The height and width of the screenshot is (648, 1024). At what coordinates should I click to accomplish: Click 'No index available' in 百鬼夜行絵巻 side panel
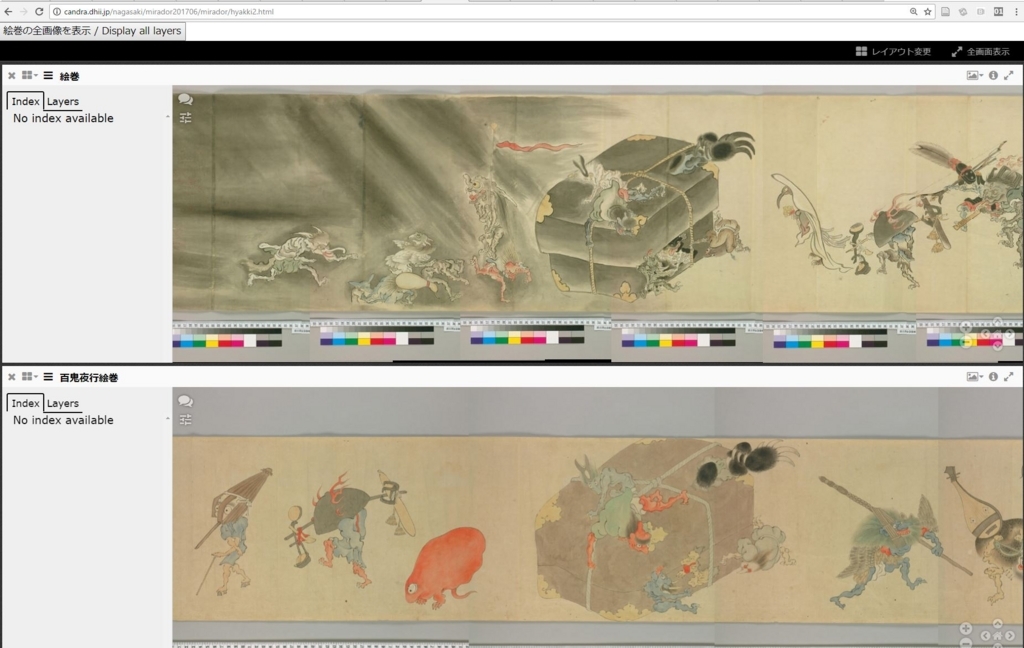click(x=63, y=420)
